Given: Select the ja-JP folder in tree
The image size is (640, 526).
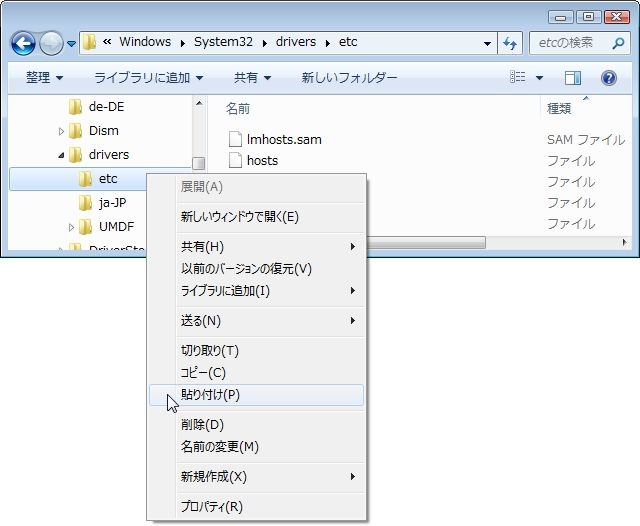Looking at the screenshot, I should coord(112,203).
